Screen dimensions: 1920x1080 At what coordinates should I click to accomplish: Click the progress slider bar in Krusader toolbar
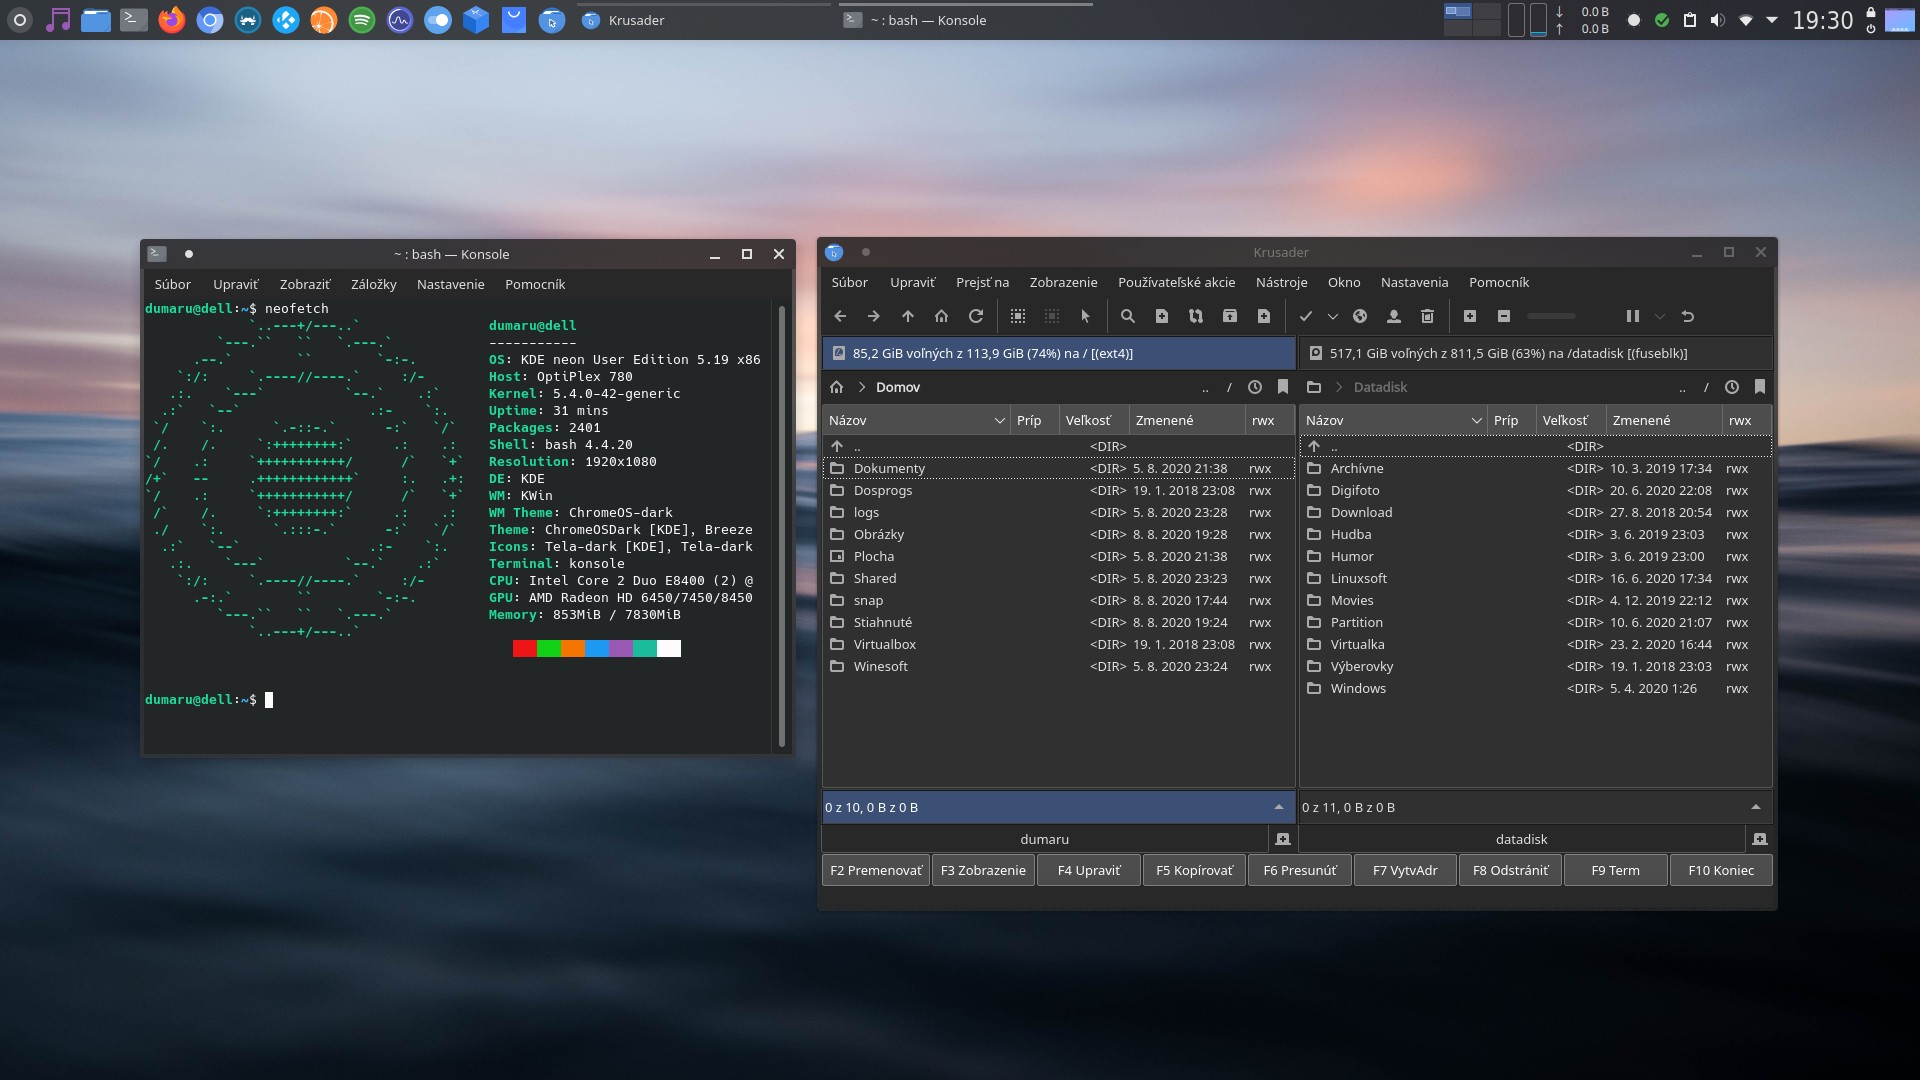pos(1551,316)
